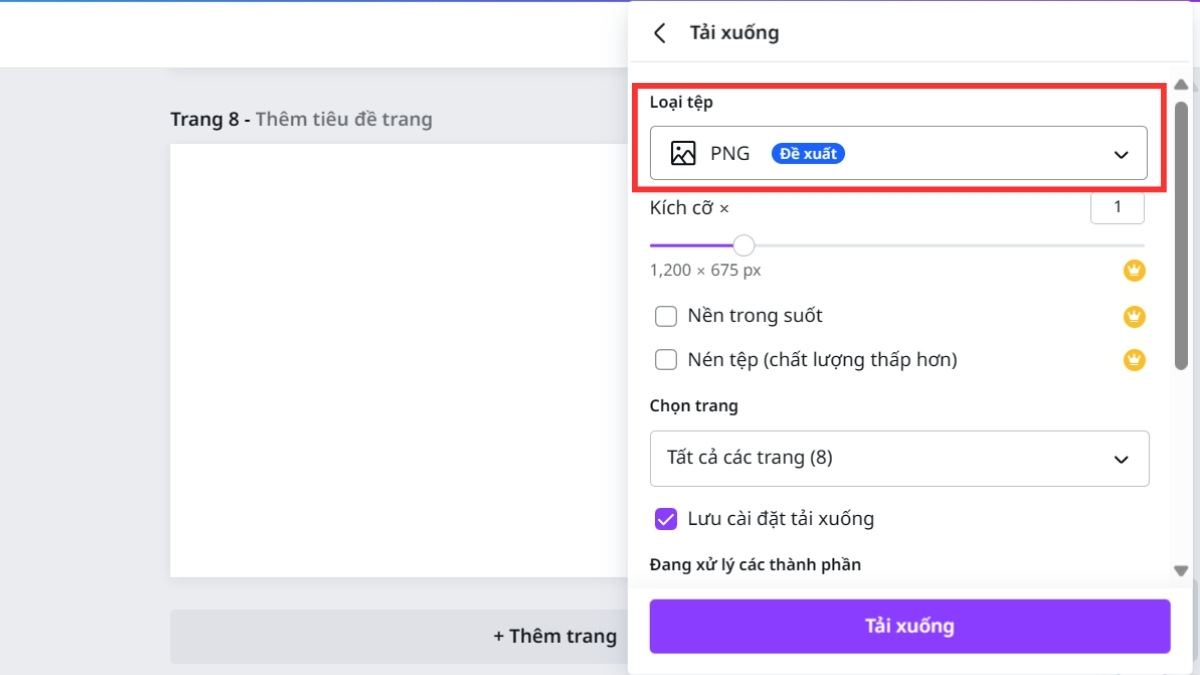Image resolution: width=1200 pixels, height=675 pixels.
Task: Click the Kích cỡ slider handle
Action: pyautogui.click(x=743, y=245)
